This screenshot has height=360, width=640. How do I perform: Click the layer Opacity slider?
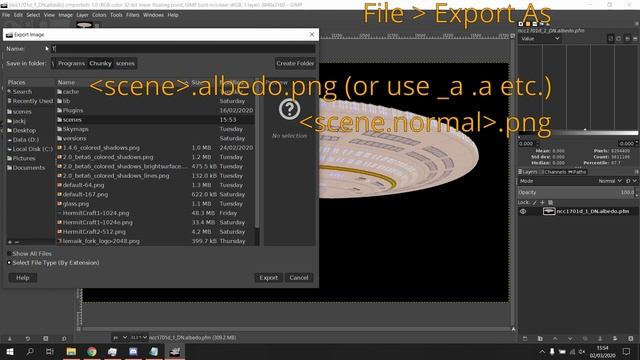click(x=577, y=192)
